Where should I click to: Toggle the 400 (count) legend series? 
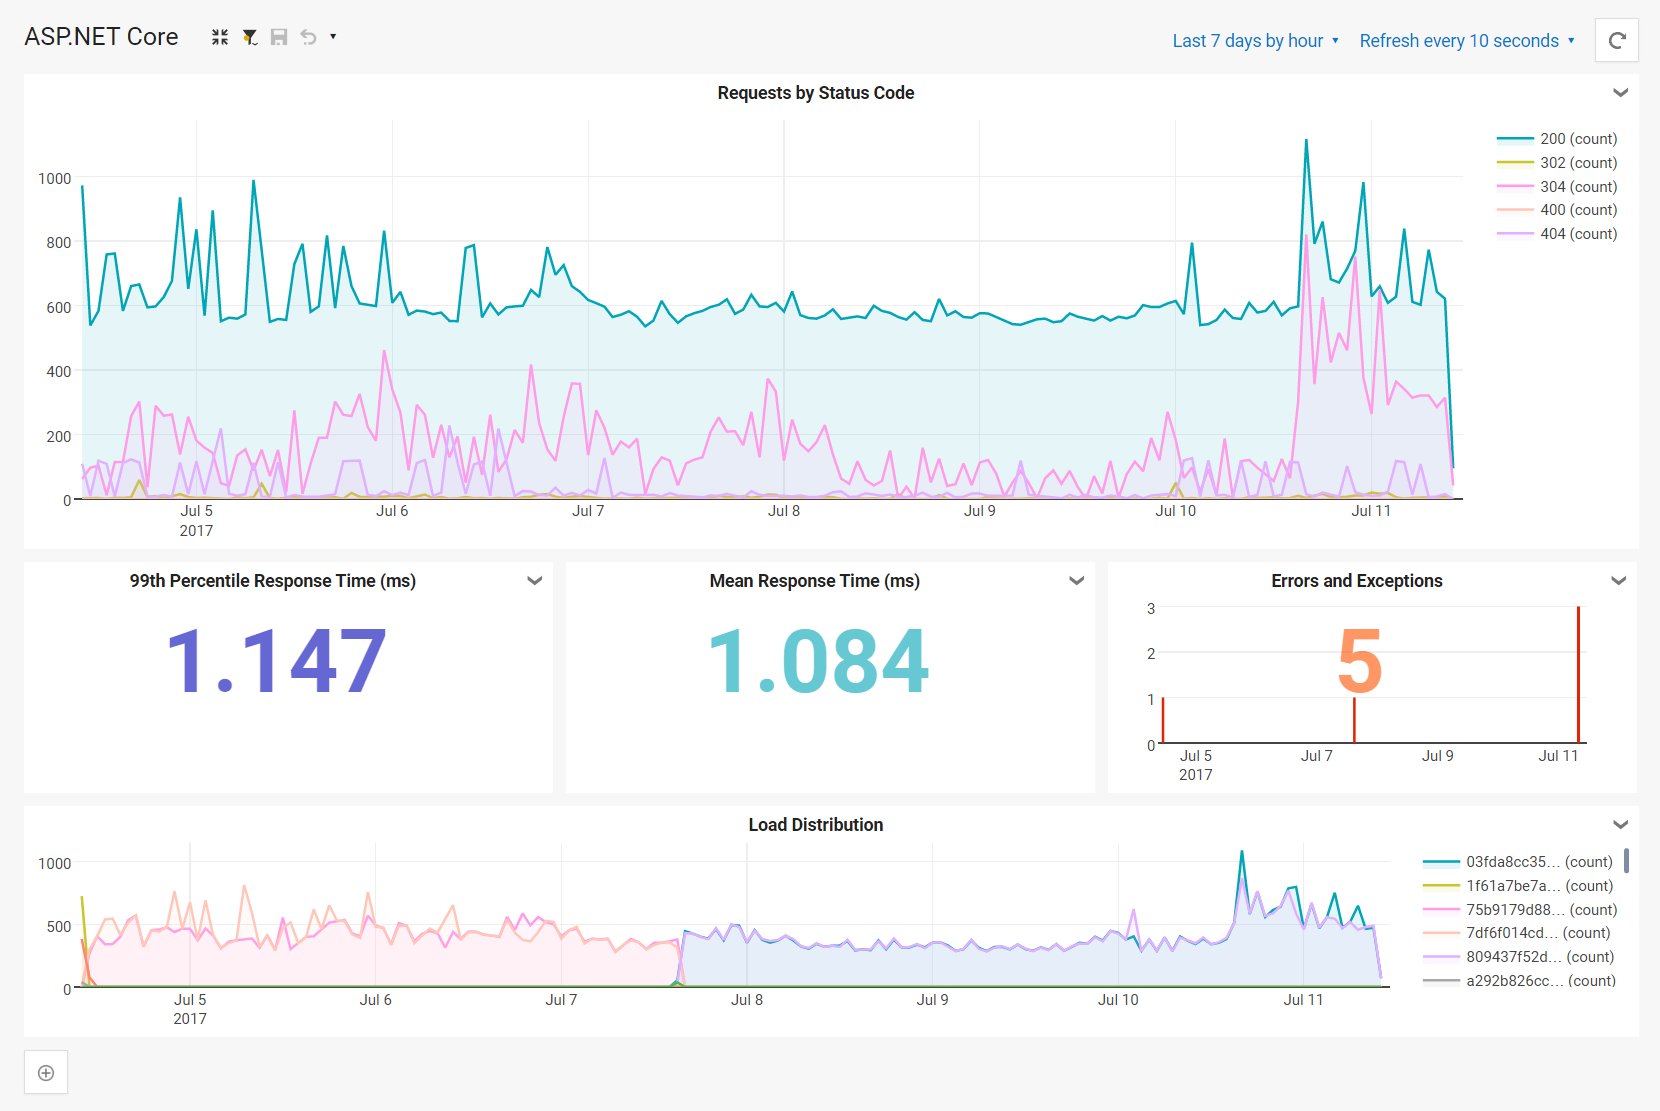click(x=1557, y=210)
